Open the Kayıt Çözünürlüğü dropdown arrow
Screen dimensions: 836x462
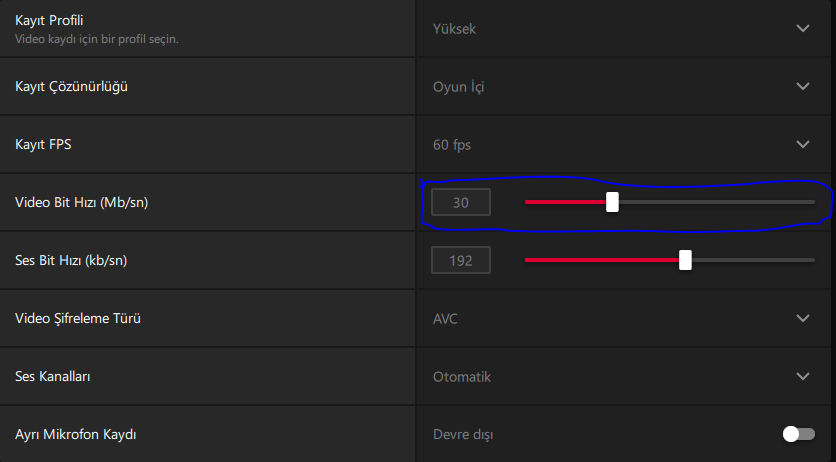(803, 86)
